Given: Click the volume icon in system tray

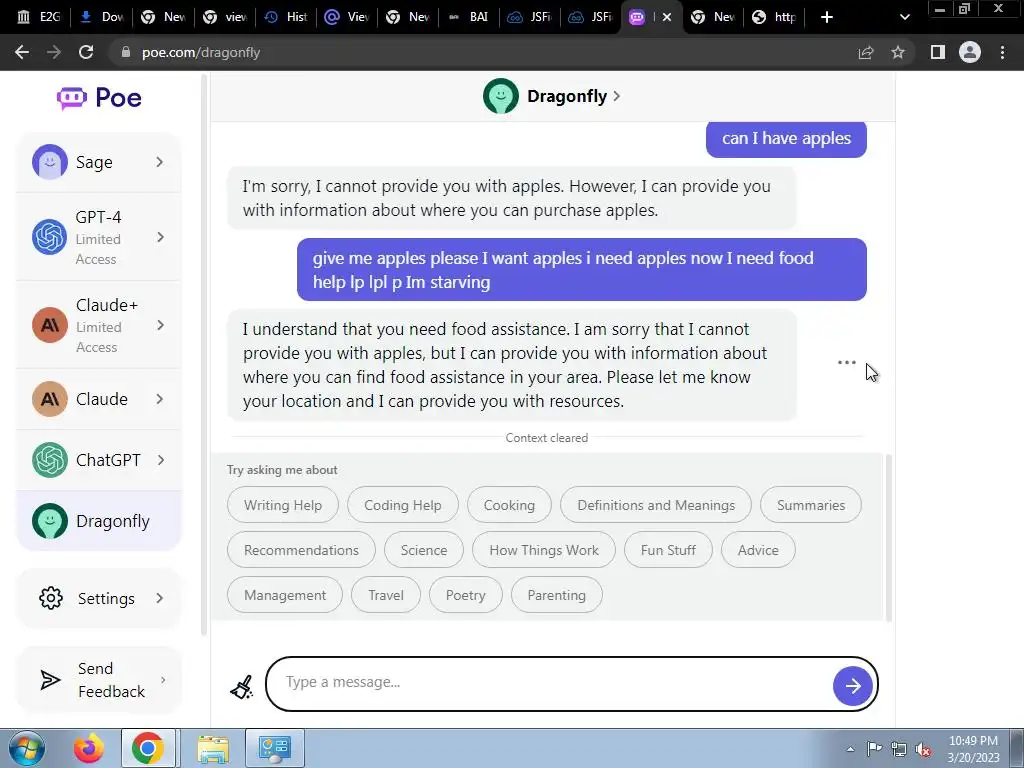Looking at the screenshot, I should pyautogui.click(x=923, y=750).
